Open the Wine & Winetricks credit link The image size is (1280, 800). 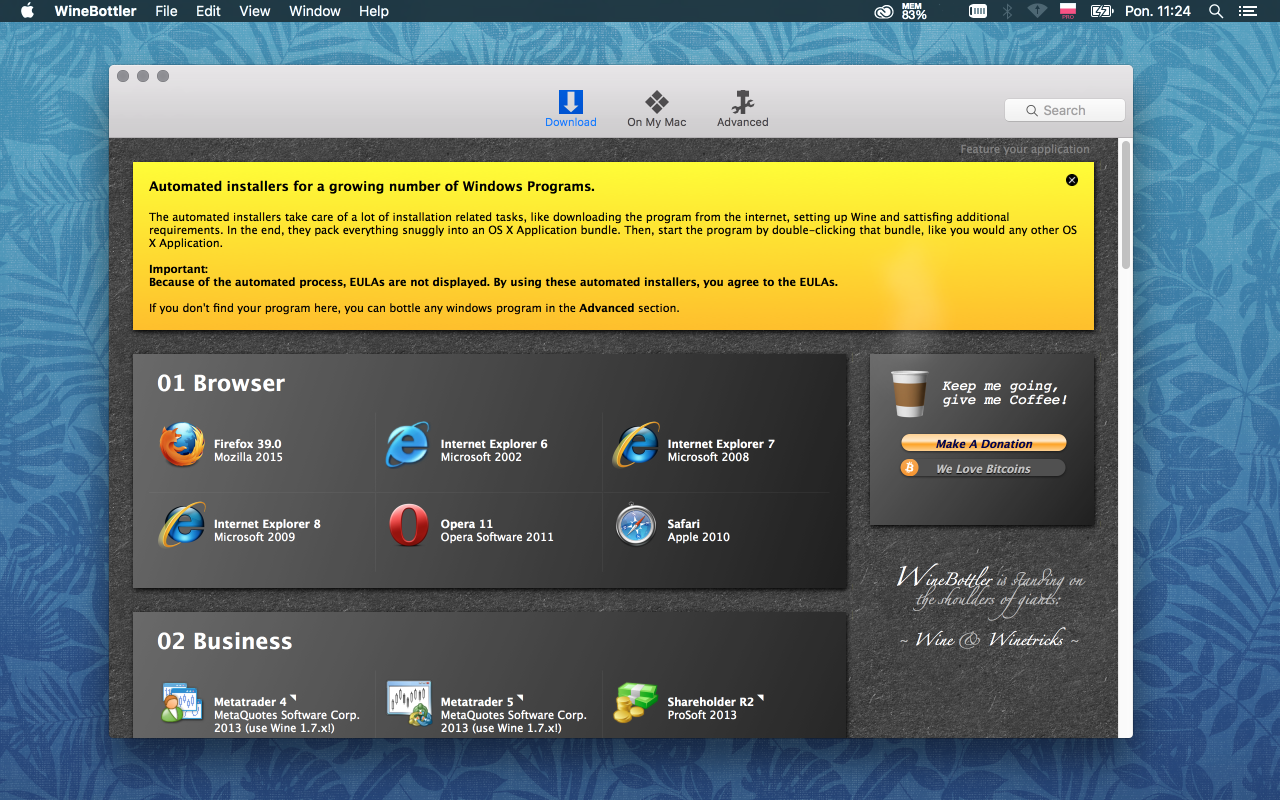point(989,639)
